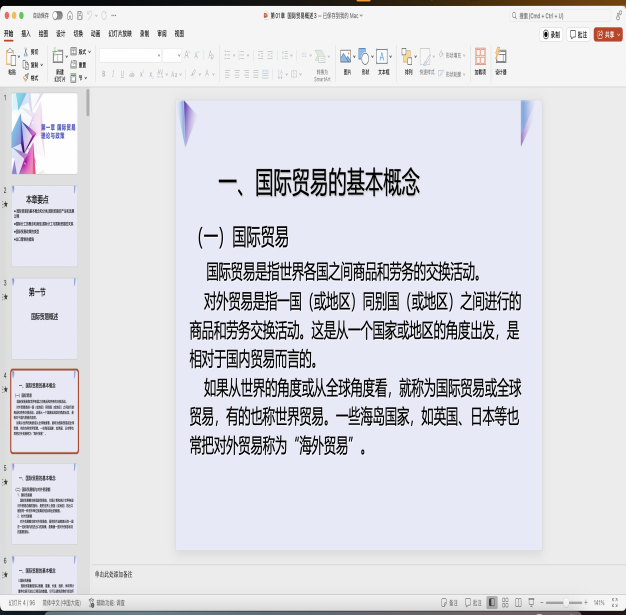
Task: Click the 共享 share button
Action: [607, 34]
